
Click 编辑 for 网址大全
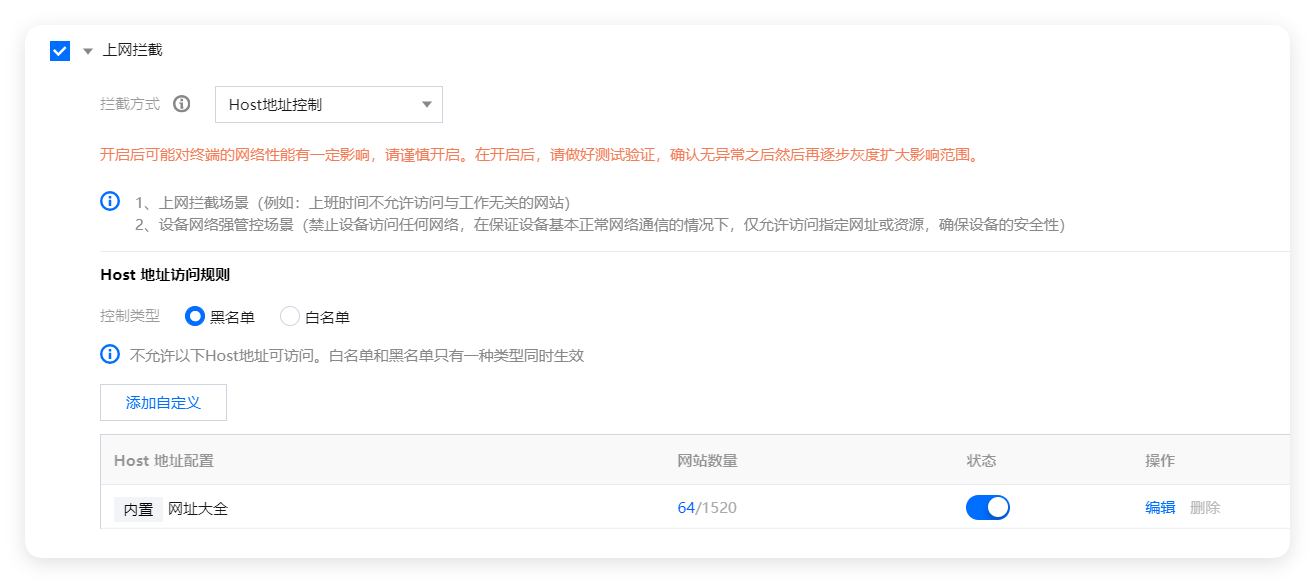[1159, 507]
